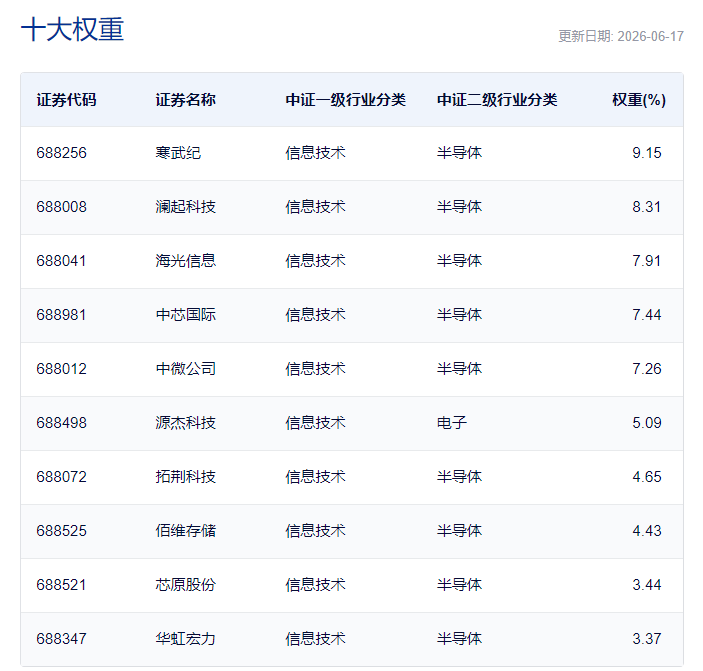
Task: Select security name 源杰科技
Action: tap(186, 423)
